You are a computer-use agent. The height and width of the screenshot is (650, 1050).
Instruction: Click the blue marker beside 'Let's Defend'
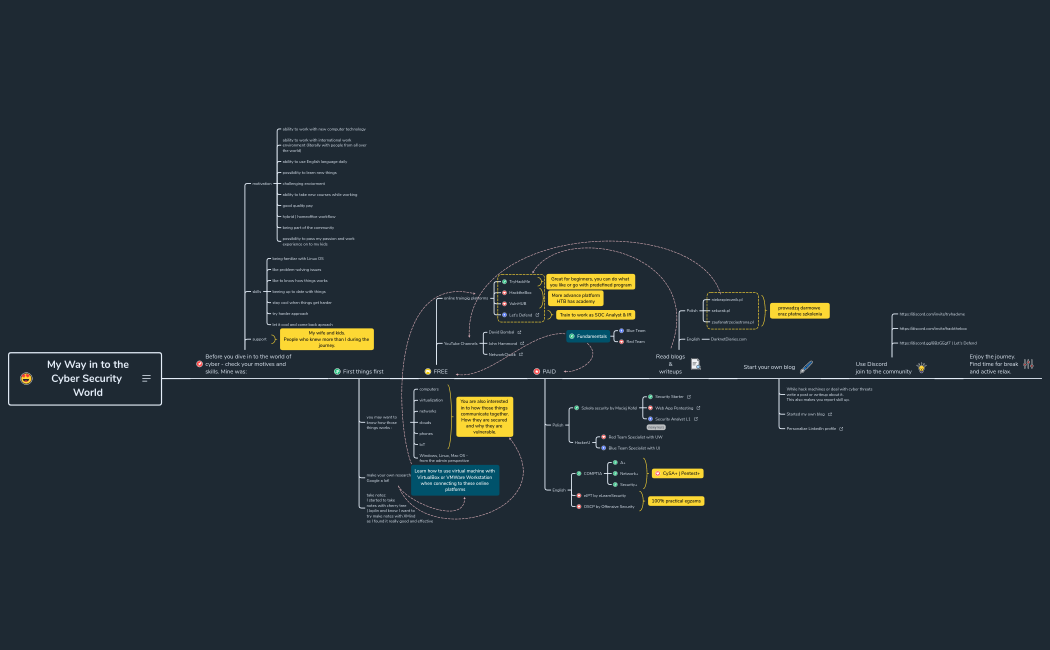click(x=504, y=314)
